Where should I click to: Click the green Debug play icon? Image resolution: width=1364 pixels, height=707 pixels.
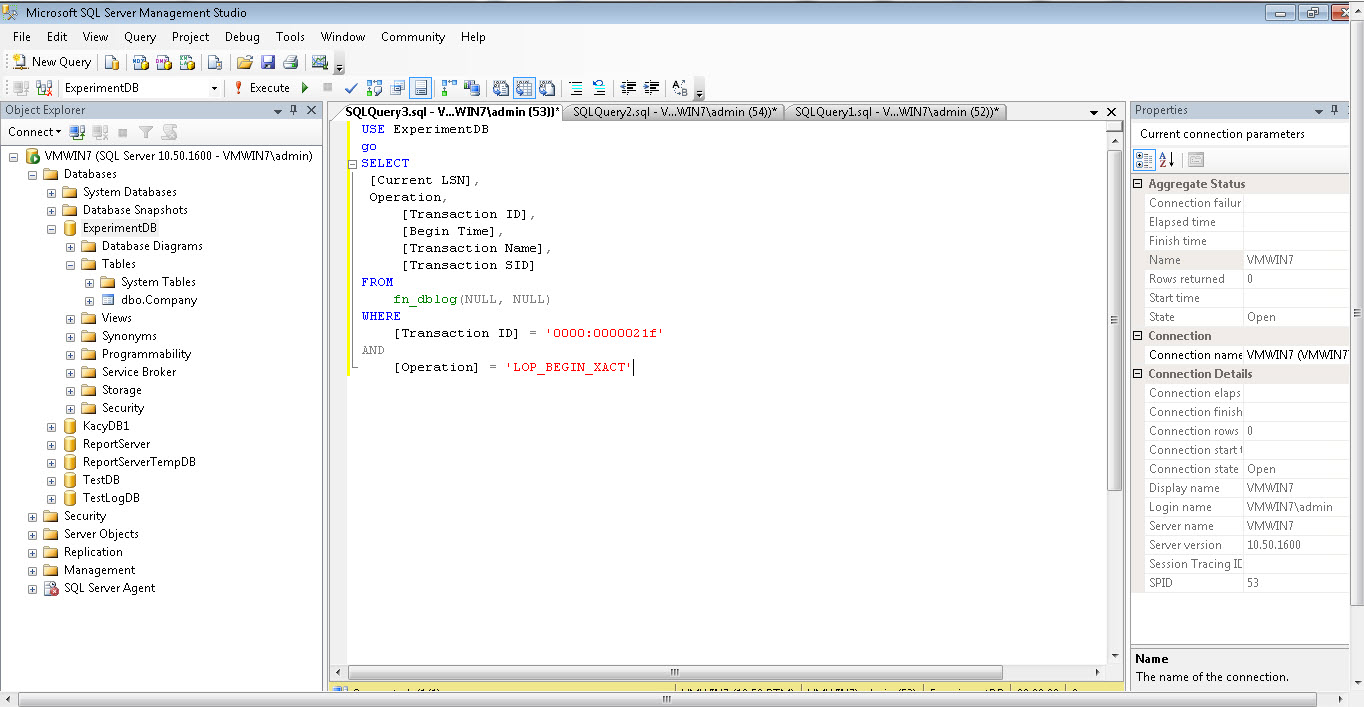(x=305, y=88)
